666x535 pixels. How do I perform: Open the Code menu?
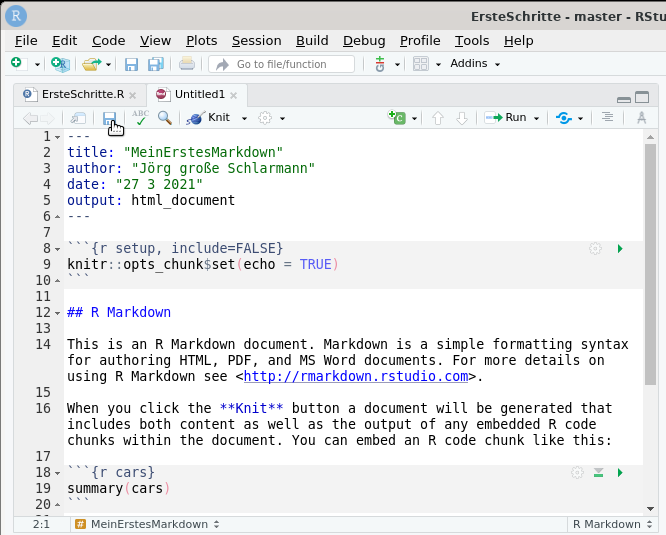109,41
